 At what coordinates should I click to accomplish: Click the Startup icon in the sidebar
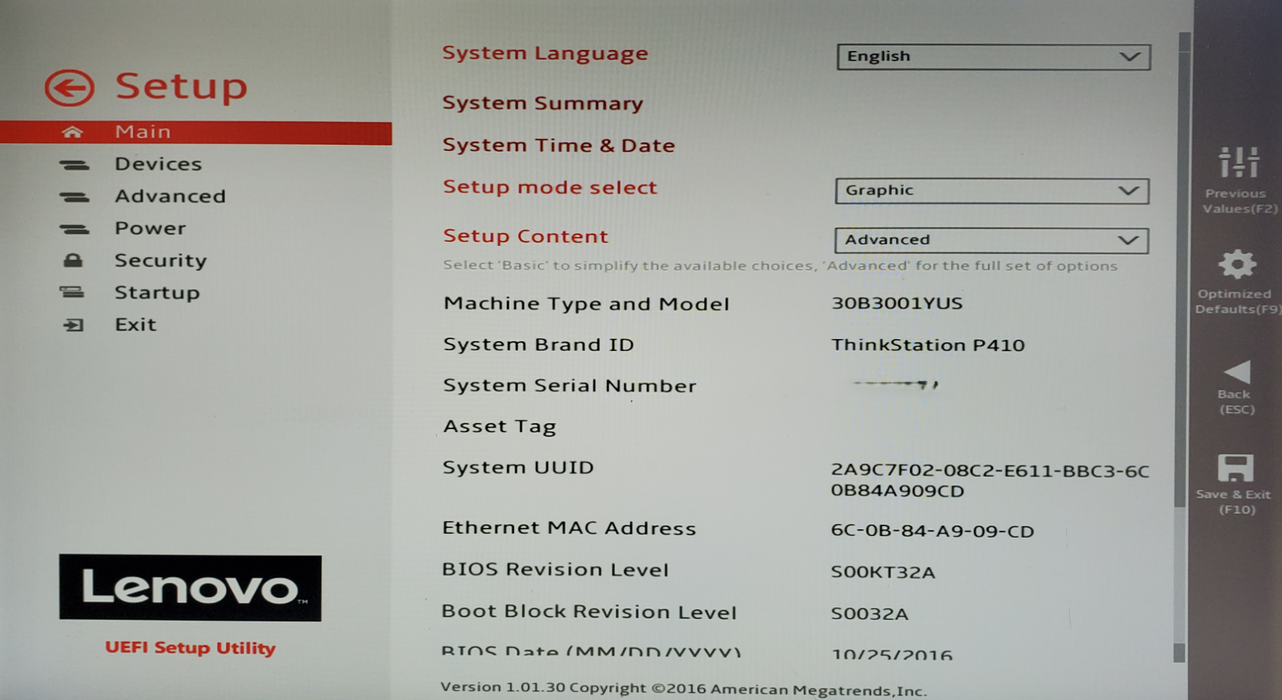[x=72, y=293]
